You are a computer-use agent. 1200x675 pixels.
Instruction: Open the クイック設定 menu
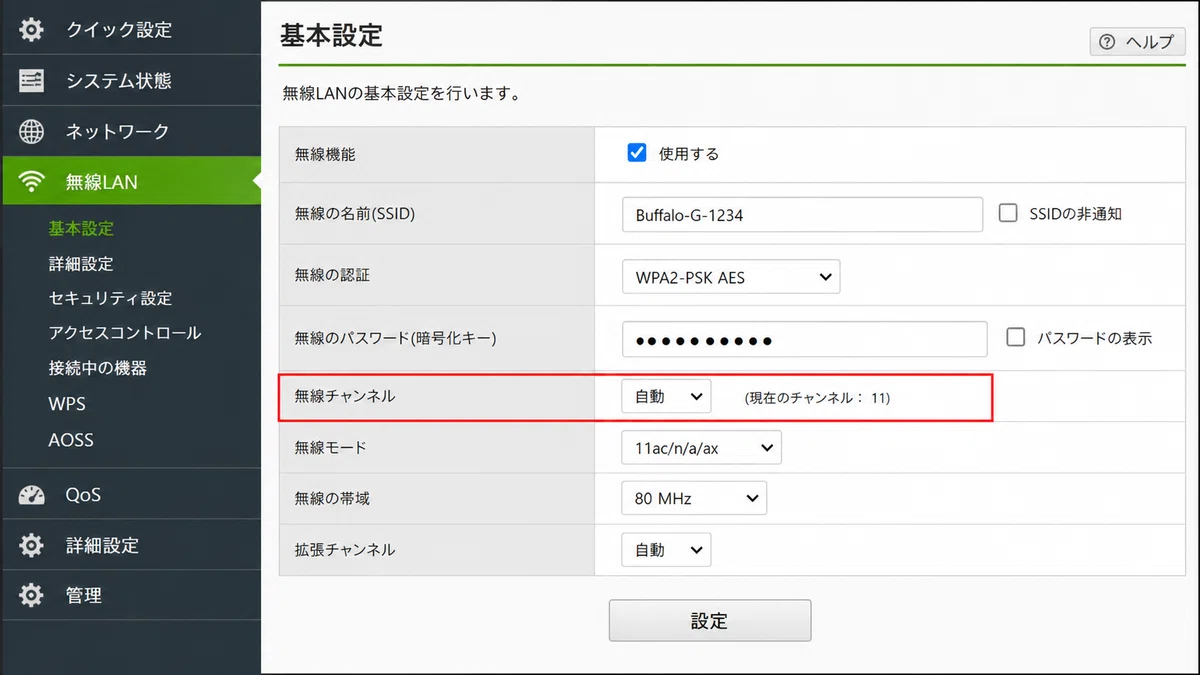point(130,29)
